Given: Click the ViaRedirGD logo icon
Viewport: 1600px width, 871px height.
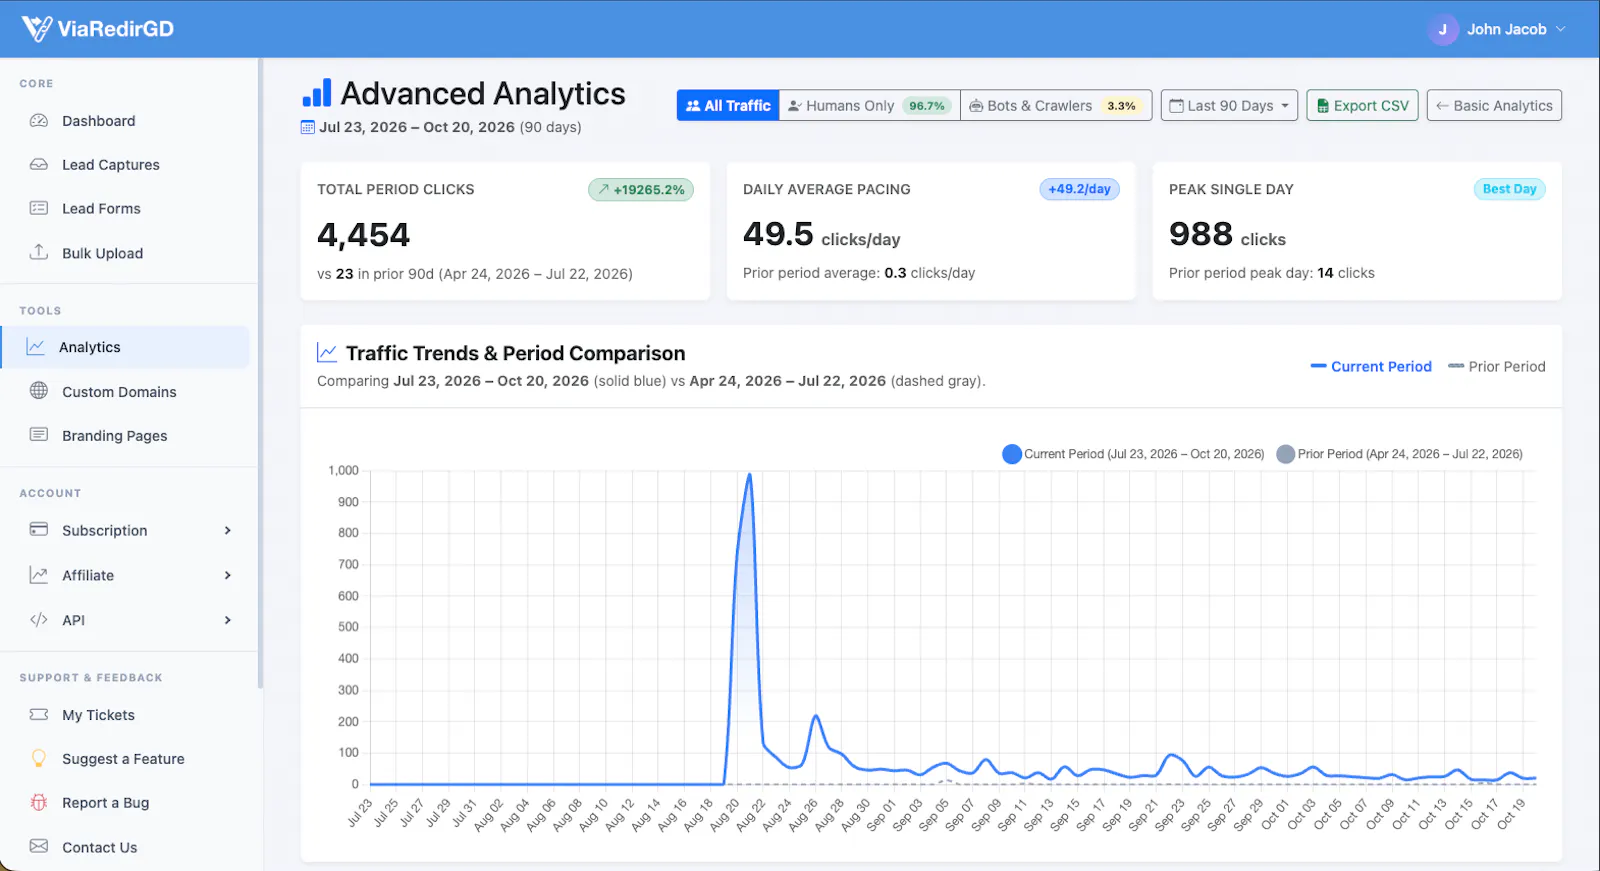Looking at the screenshot, I should click(x=37, y=29).
